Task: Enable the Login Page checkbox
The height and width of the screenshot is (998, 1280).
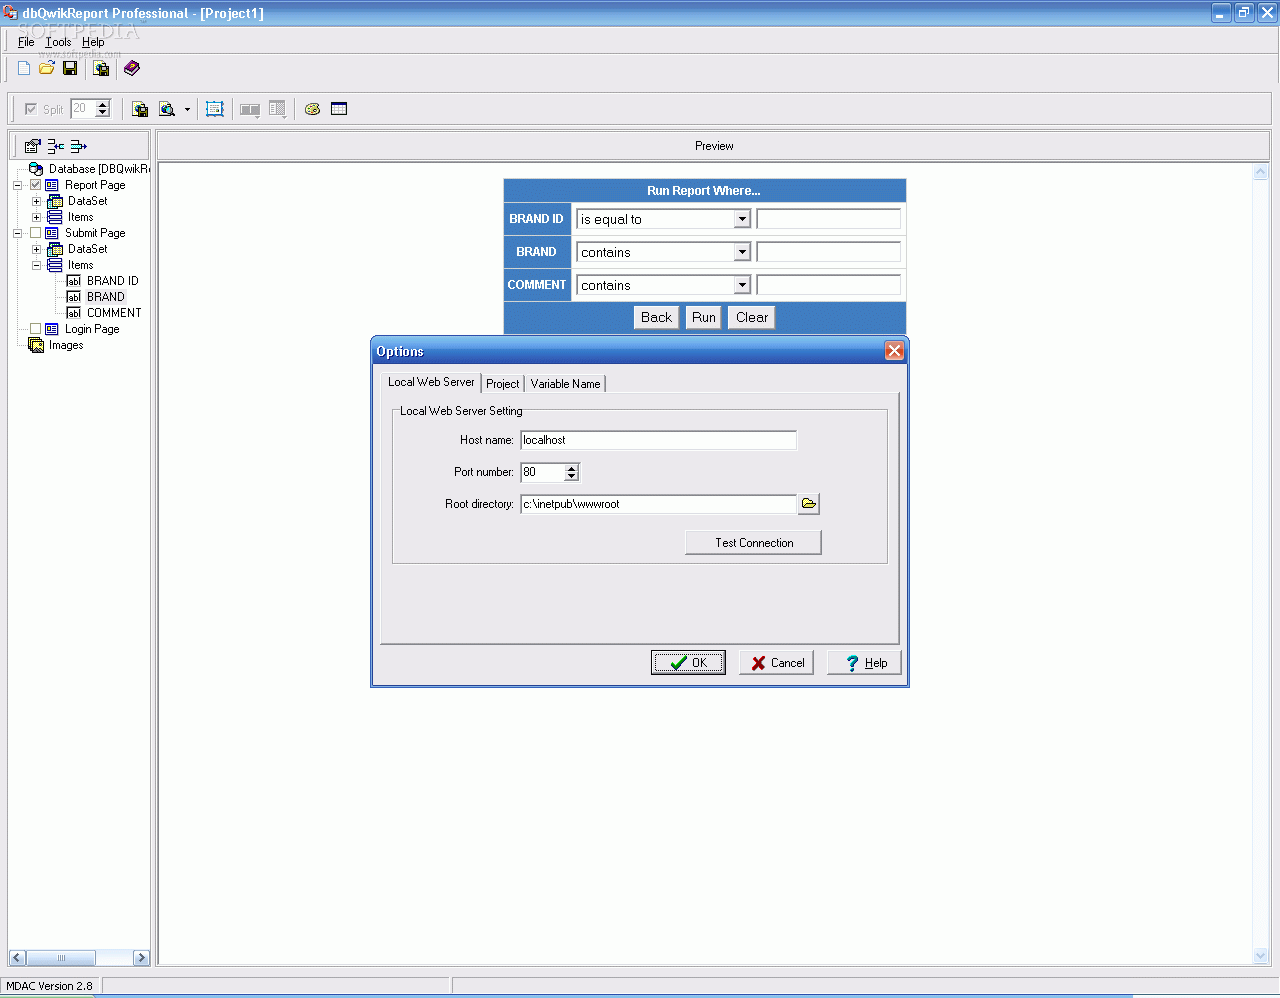Action: (36, 329)
